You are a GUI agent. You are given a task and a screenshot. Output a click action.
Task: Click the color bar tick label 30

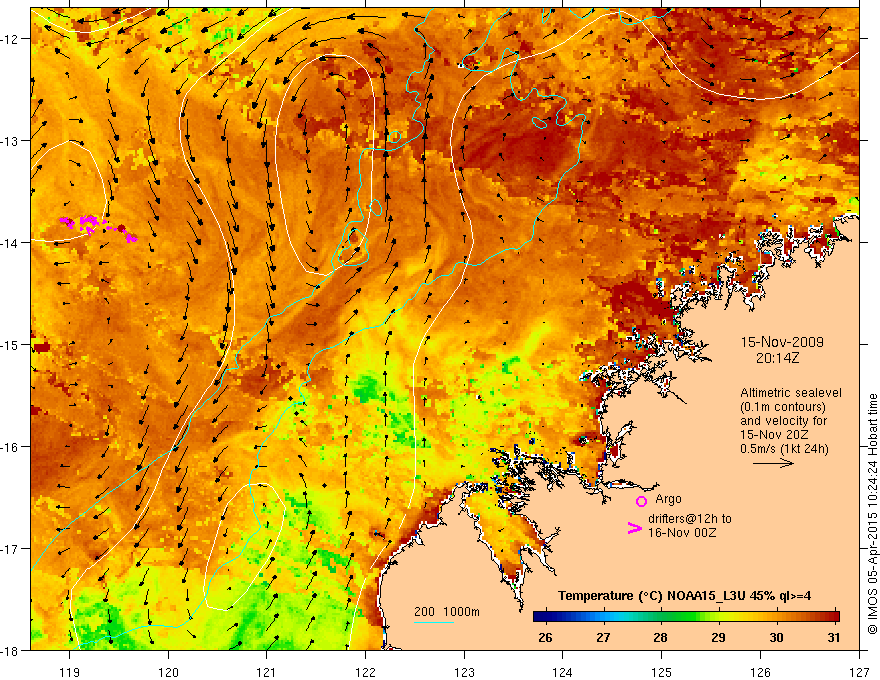click(x=776, y=637)
